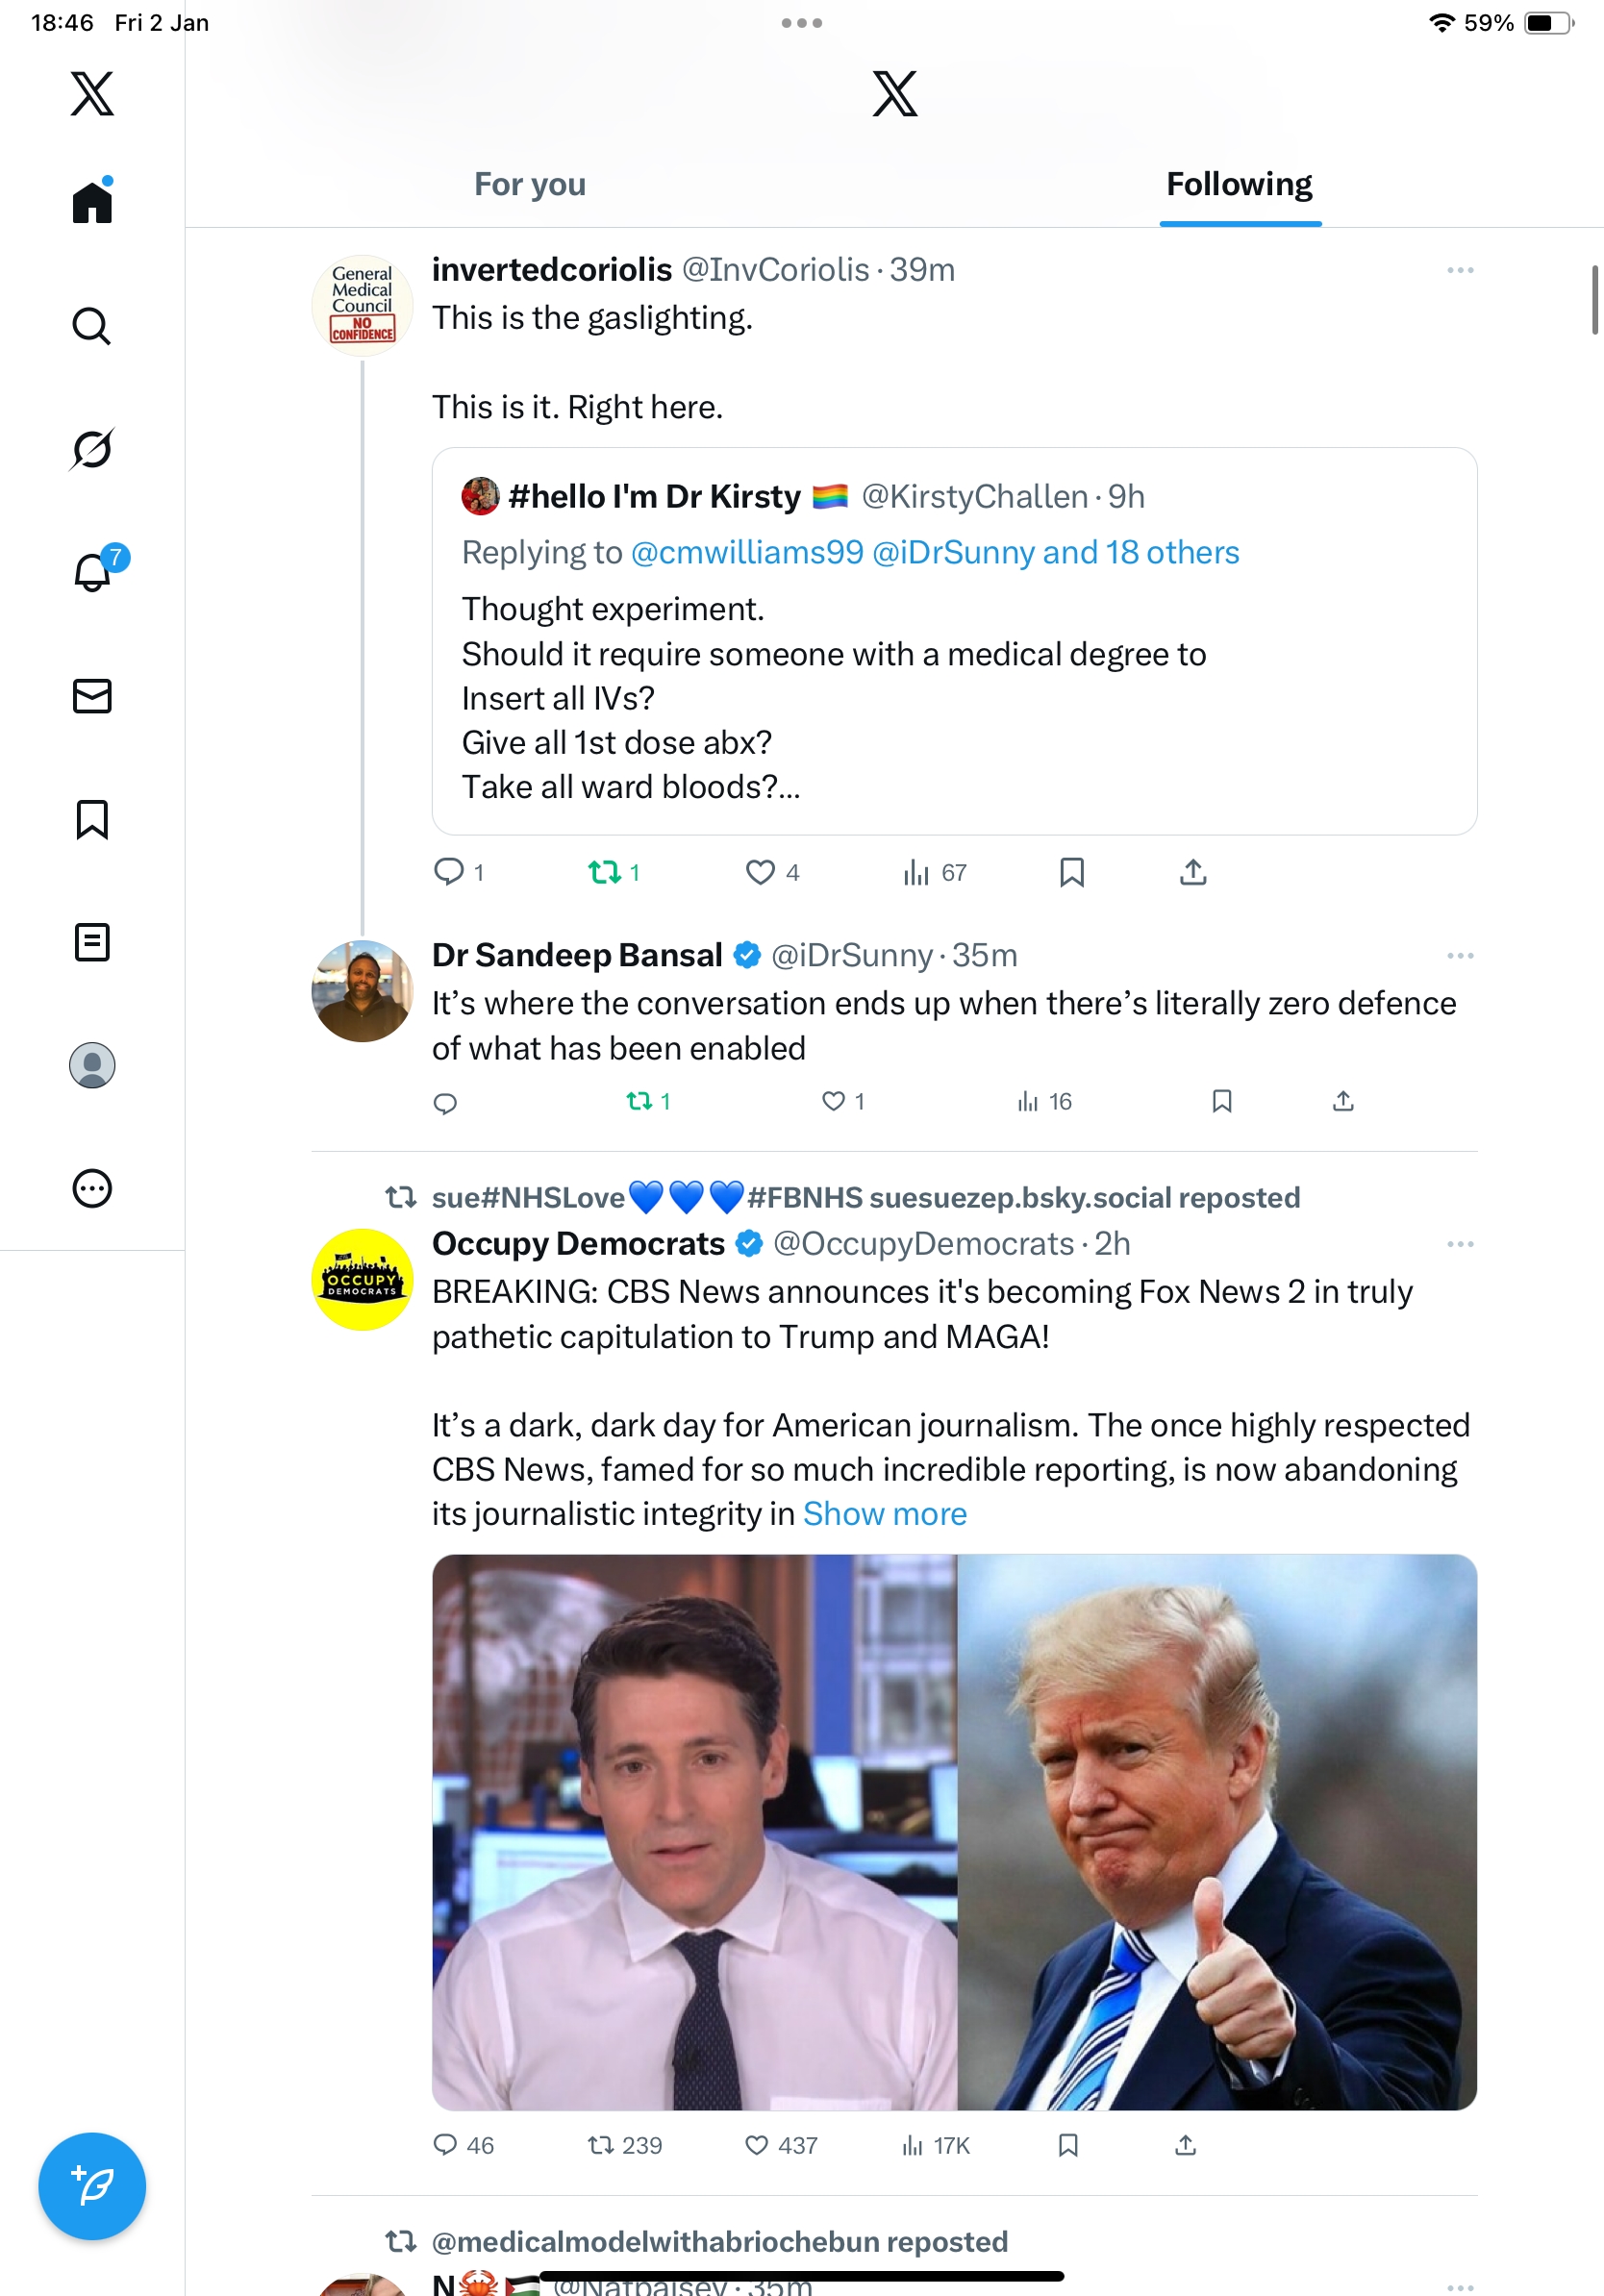The image size is (1604, 2296).
Task: Open Grok from the sidebar
Action: [x=91, y=449]
